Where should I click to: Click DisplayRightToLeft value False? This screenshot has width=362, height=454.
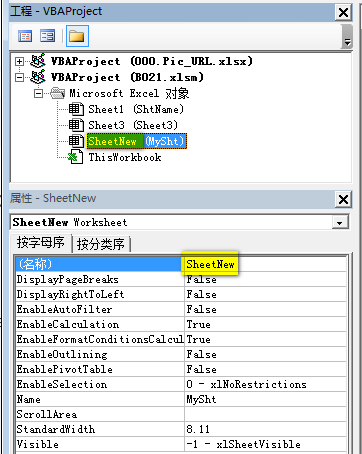point(265,294)
